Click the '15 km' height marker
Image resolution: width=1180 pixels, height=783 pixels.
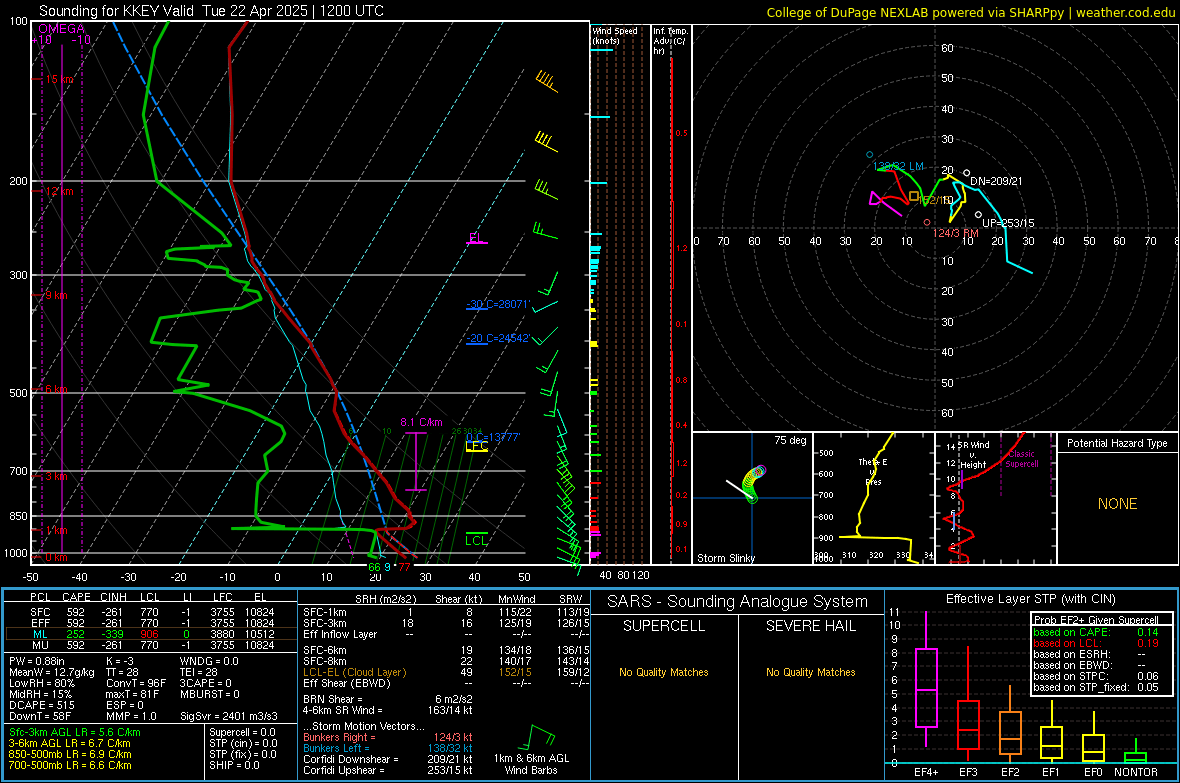point(59,79)
